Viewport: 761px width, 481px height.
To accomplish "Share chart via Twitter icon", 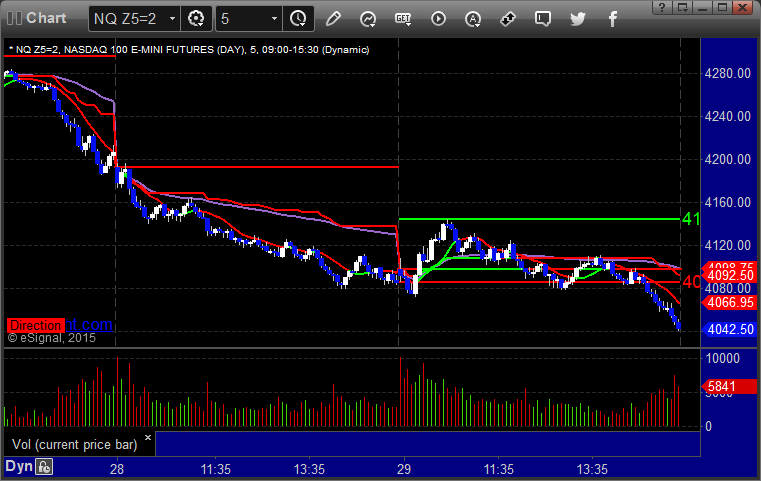I will pos(577,18).
